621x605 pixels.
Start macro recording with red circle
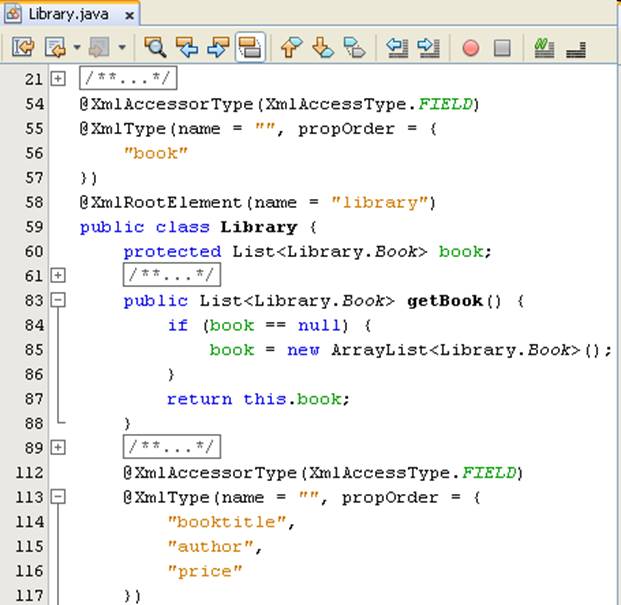click(471, 48)
